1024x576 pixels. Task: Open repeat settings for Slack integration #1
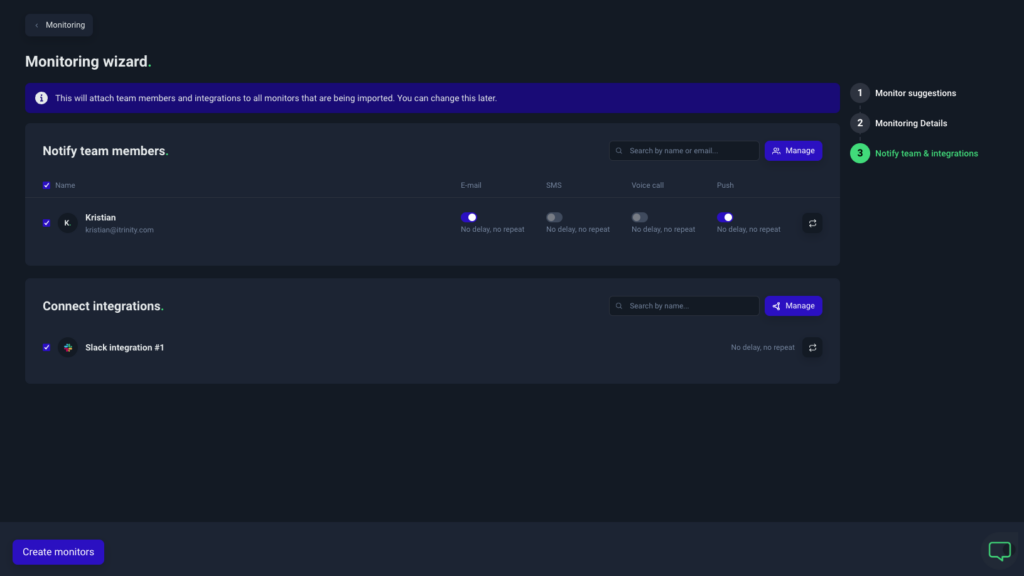812,347
